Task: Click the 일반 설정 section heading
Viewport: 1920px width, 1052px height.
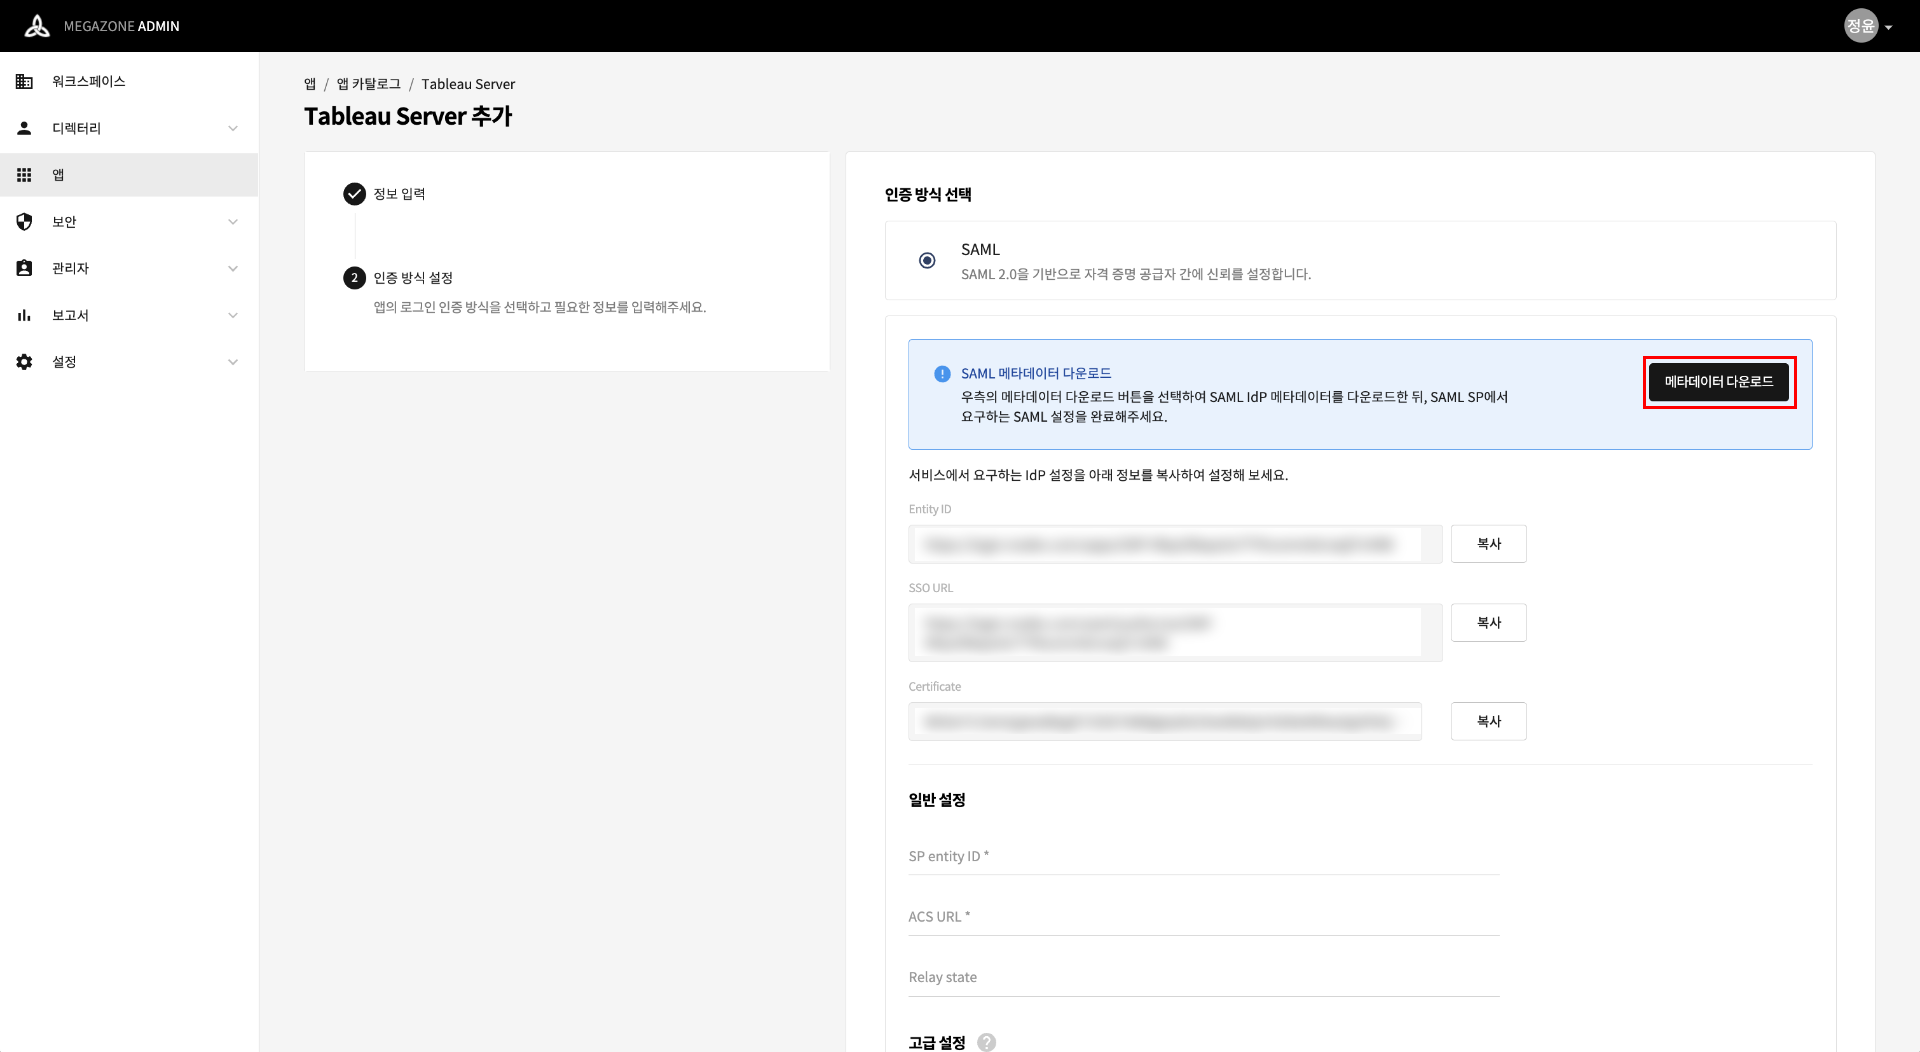Action: 937,800
